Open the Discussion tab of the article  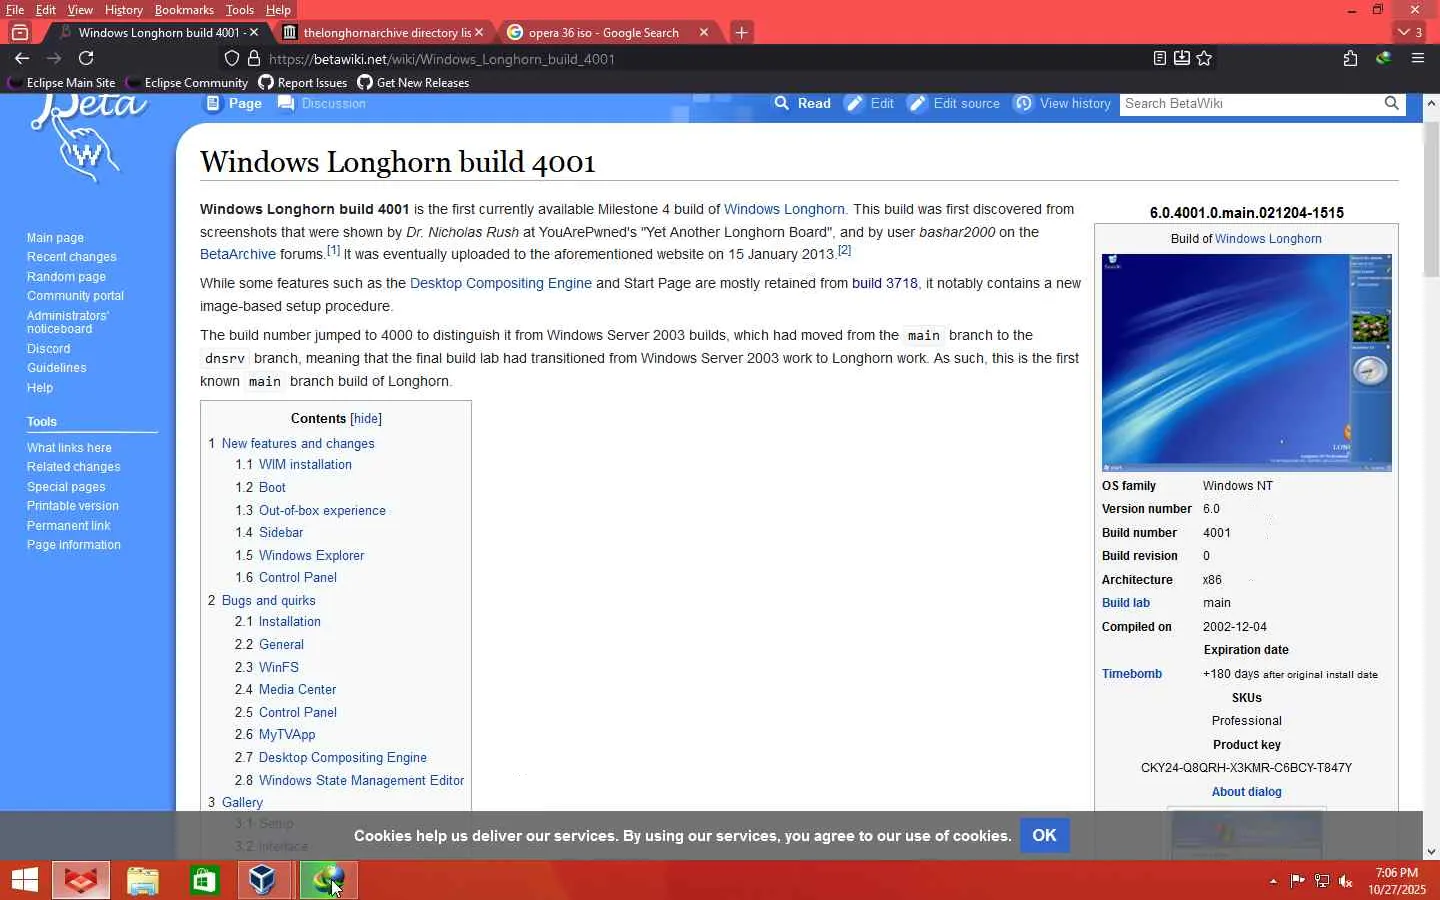[x=322, y=103]
